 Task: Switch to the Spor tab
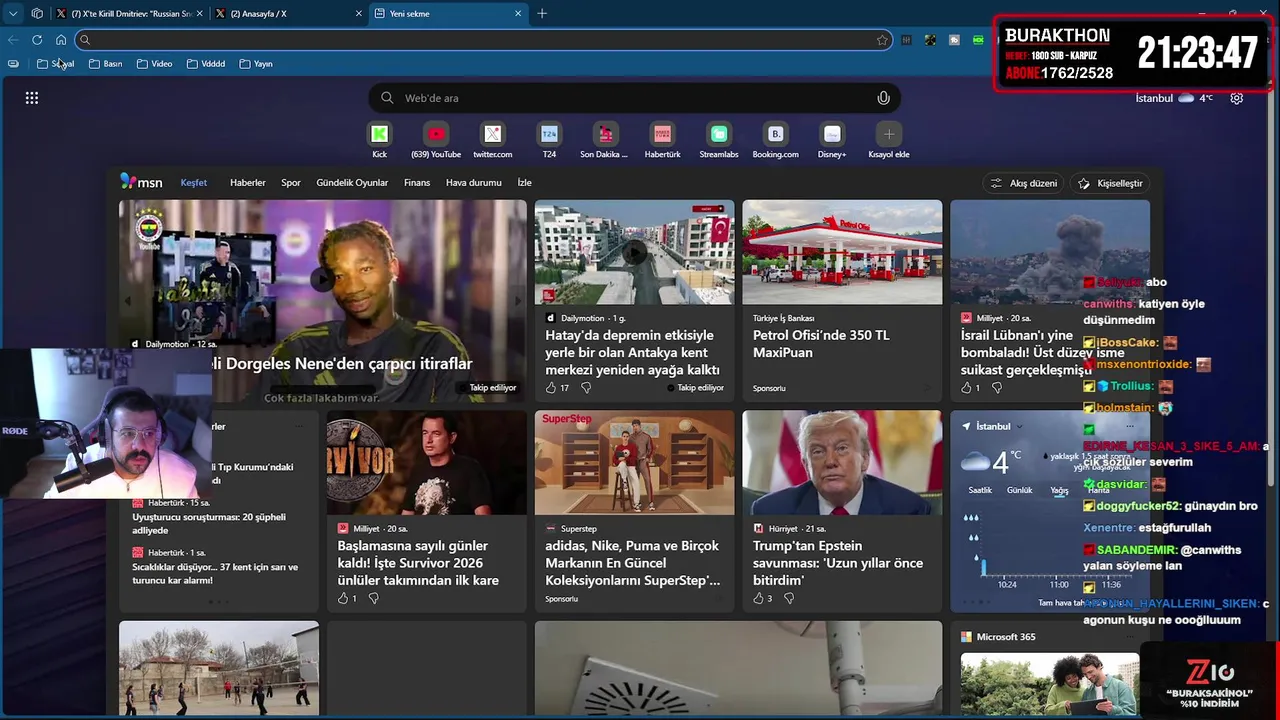click(291, 183)
